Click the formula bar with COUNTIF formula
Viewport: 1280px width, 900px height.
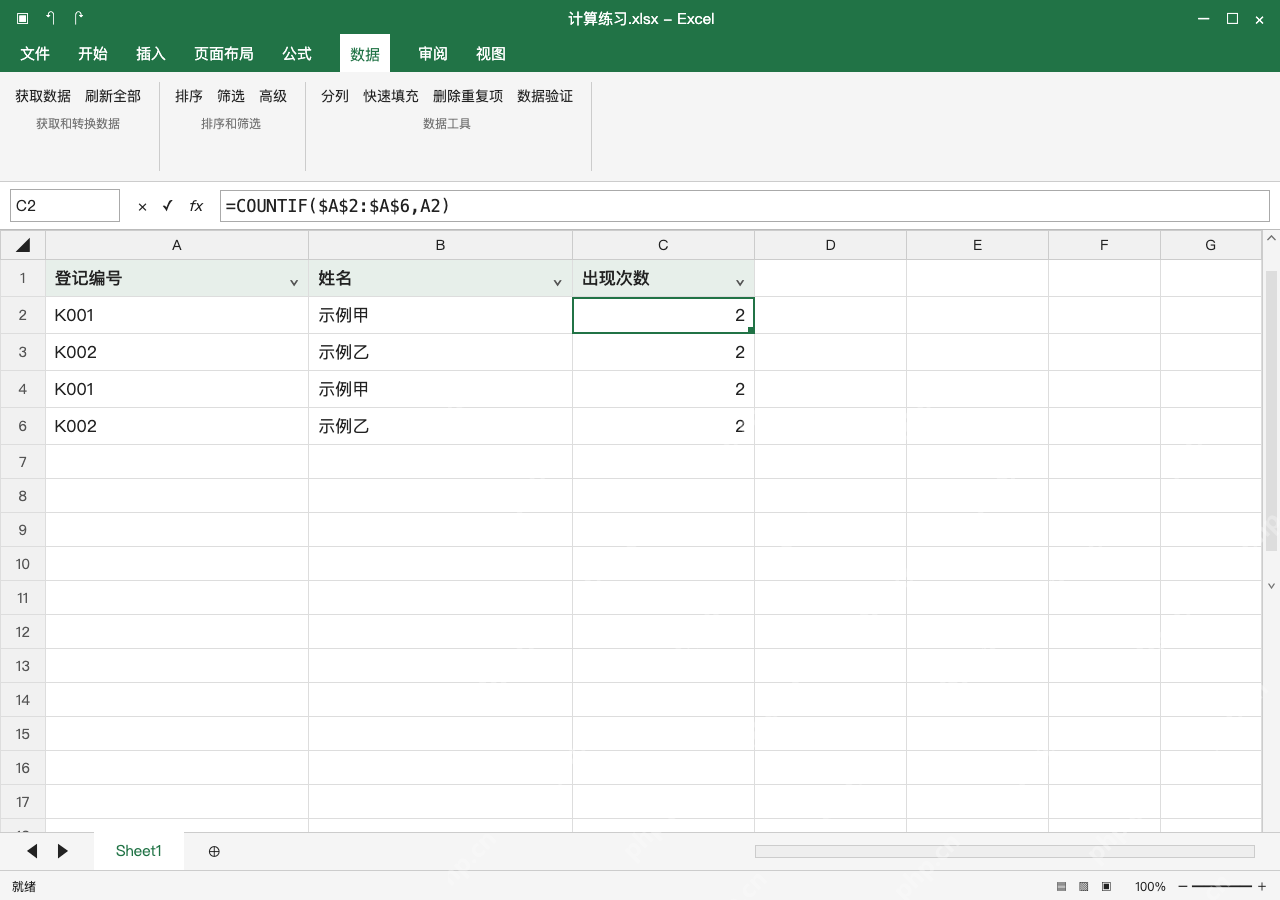(745, 206)
